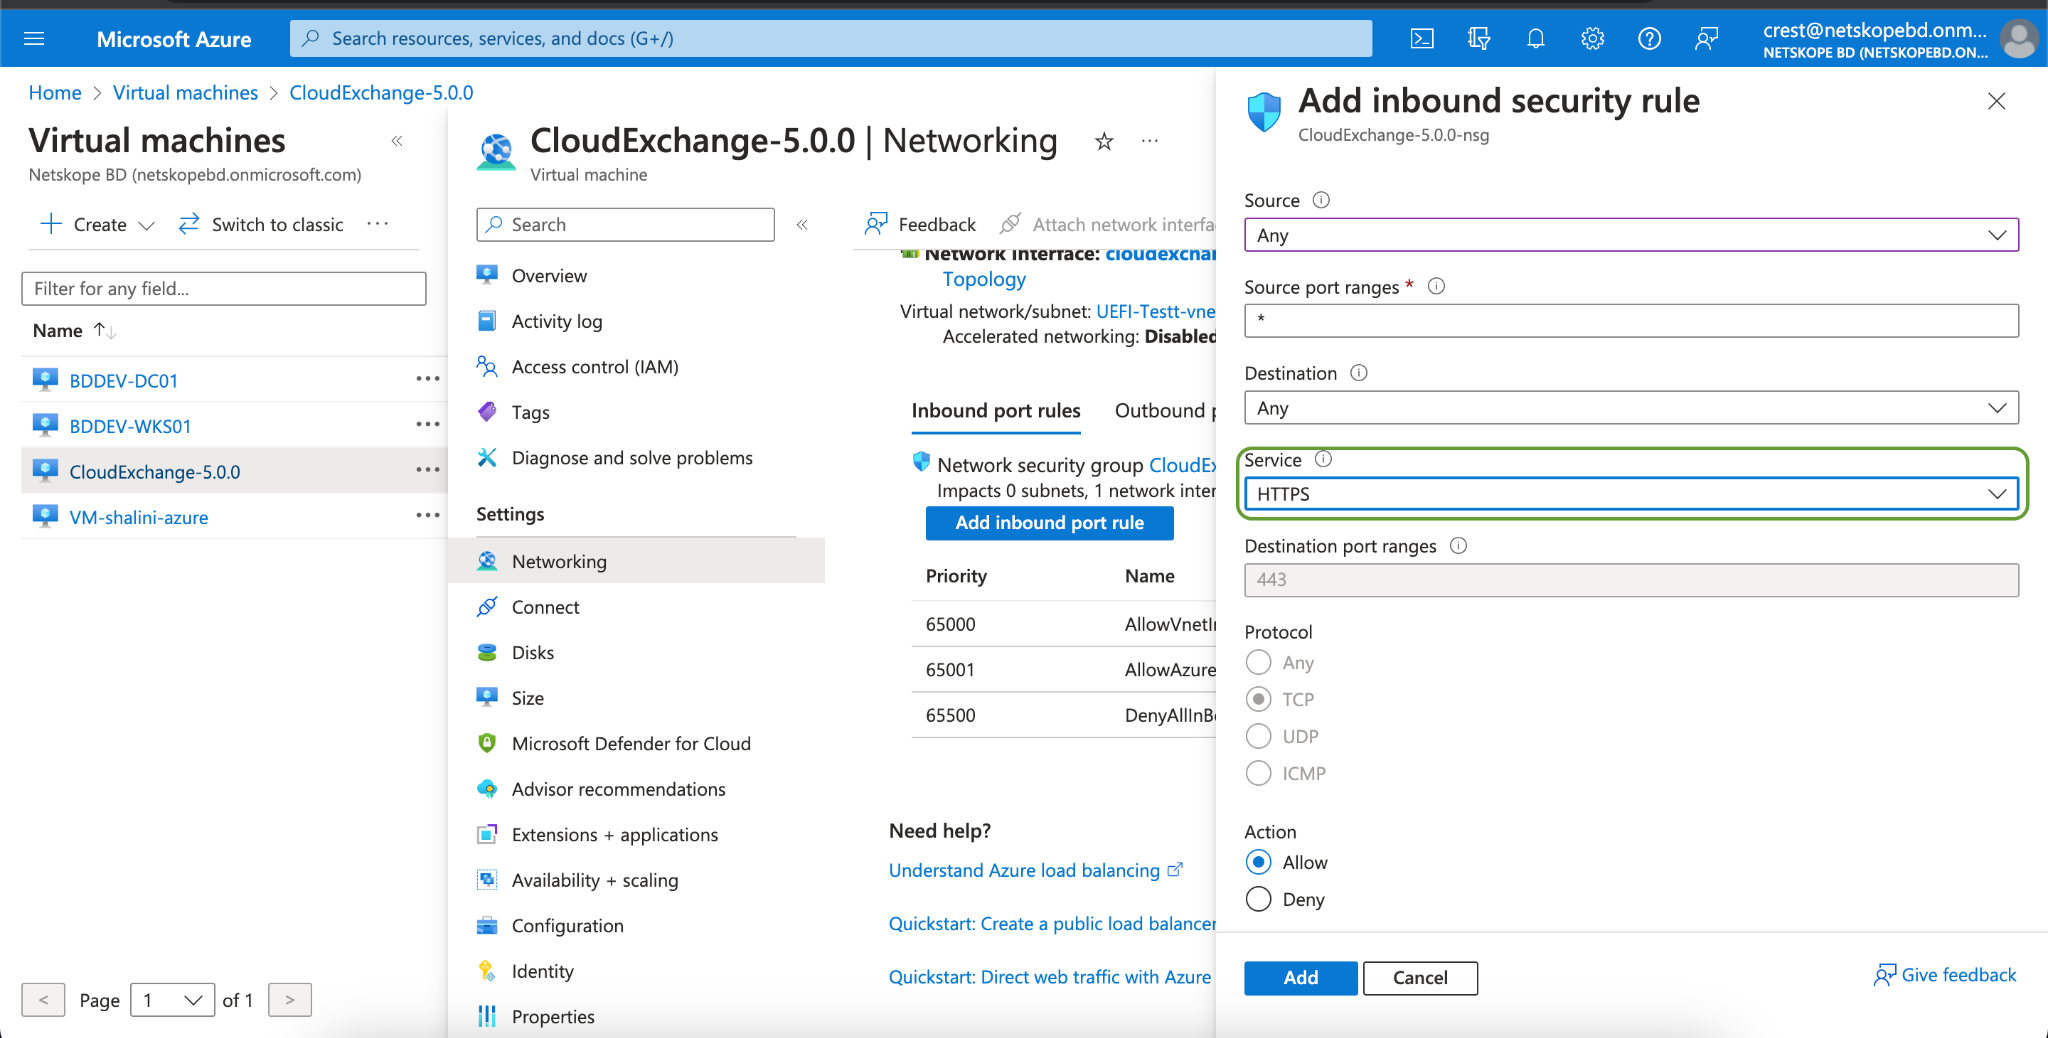The image size is (2048, 1038).
Task: Open the Topology link
Action: point(984,280)
